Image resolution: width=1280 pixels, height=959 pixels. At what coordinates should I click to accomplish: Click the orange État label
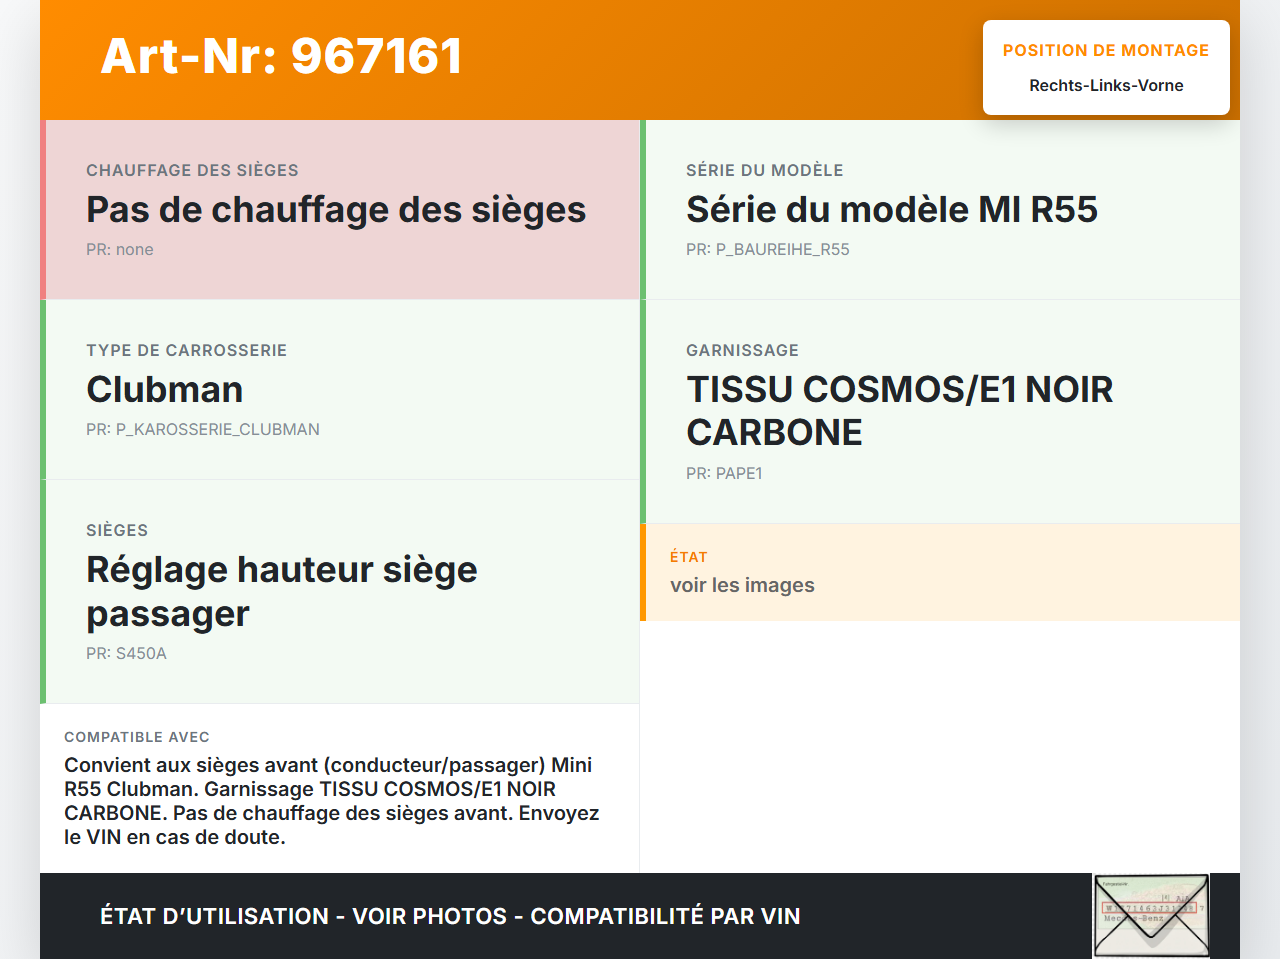(x=688, y=557)
